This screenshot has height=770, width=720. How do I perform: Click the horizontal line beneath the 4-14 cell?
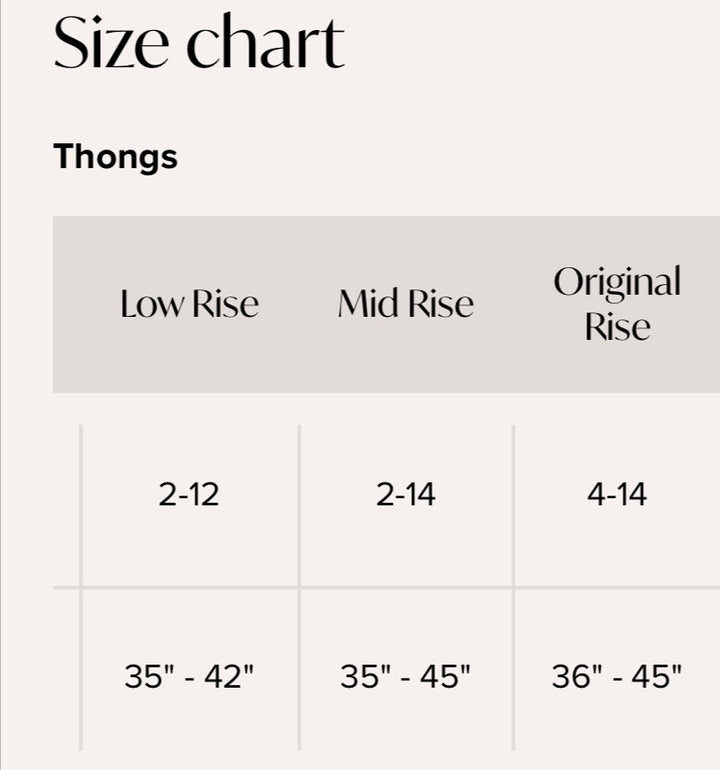617,587
